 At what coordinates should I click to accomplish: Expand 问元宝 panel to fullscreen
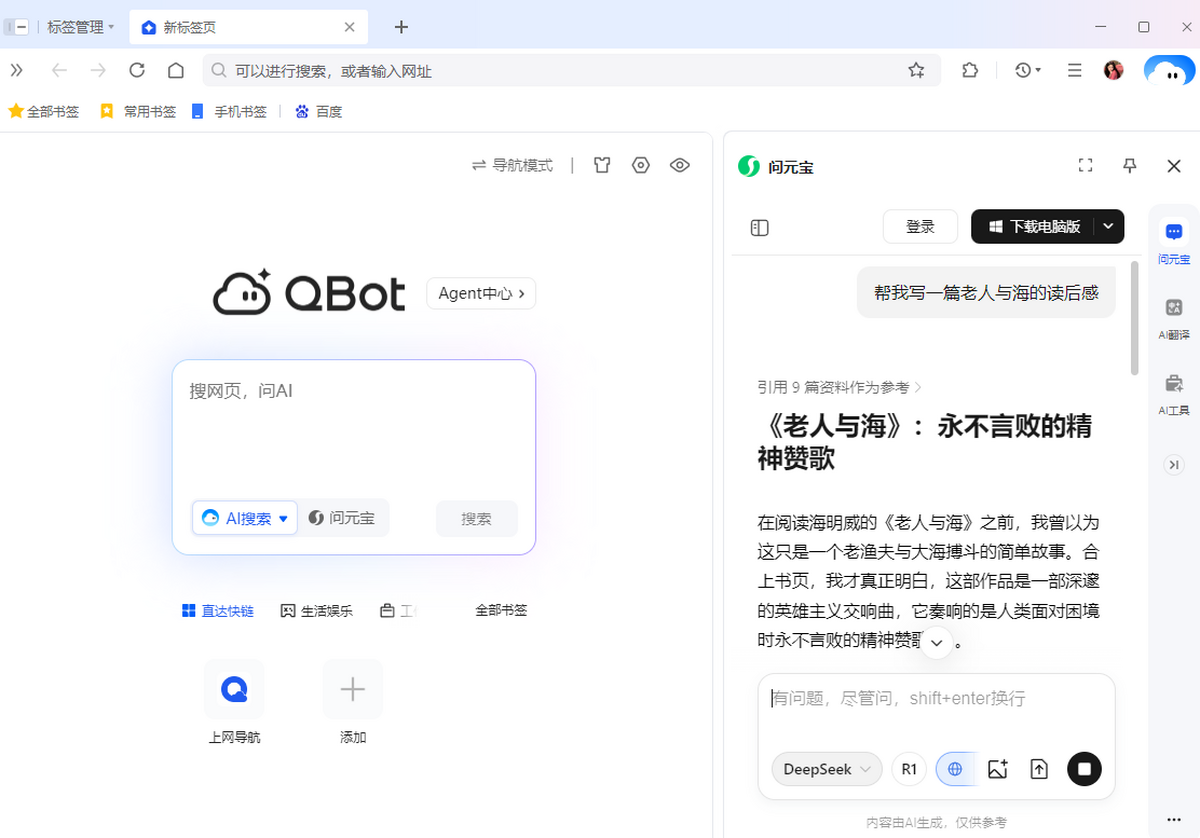pos(1086,165)
